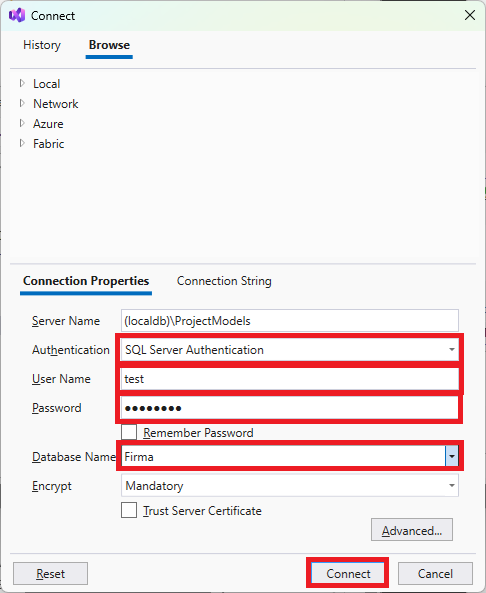Expand the Network tree node
Viewport: 486px width, 593px height.
click(22, 103)
